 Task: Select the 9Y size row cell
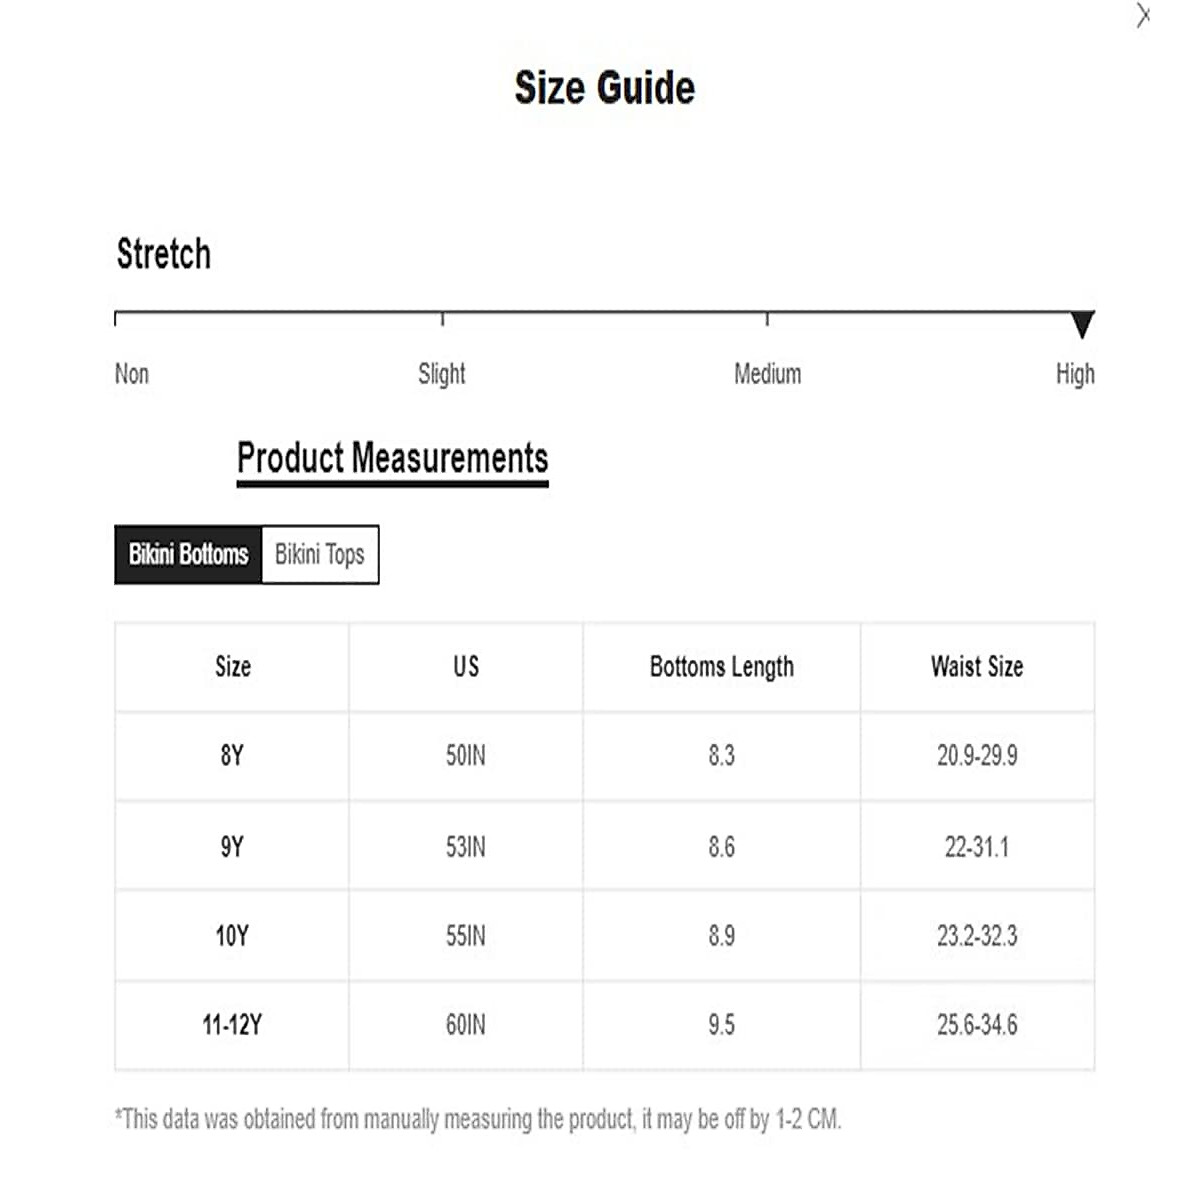click(x=232, y=847)
